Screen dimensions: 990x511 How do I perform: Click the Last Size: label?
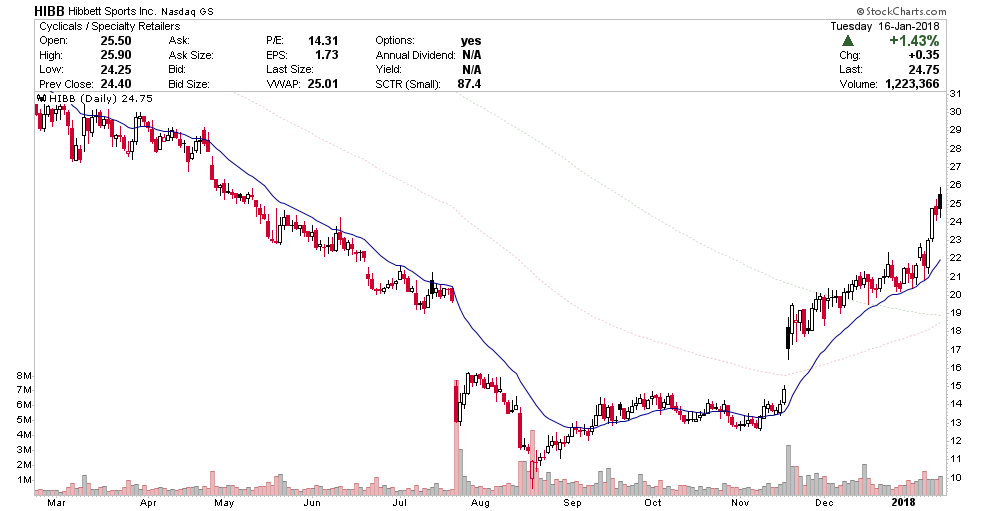point(290,69)
